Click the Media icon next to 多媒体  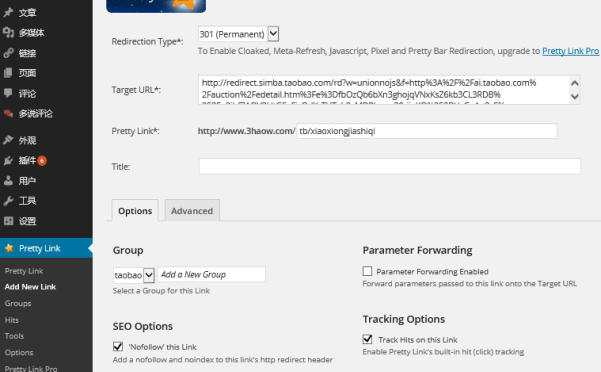click(x=8, y=33)
